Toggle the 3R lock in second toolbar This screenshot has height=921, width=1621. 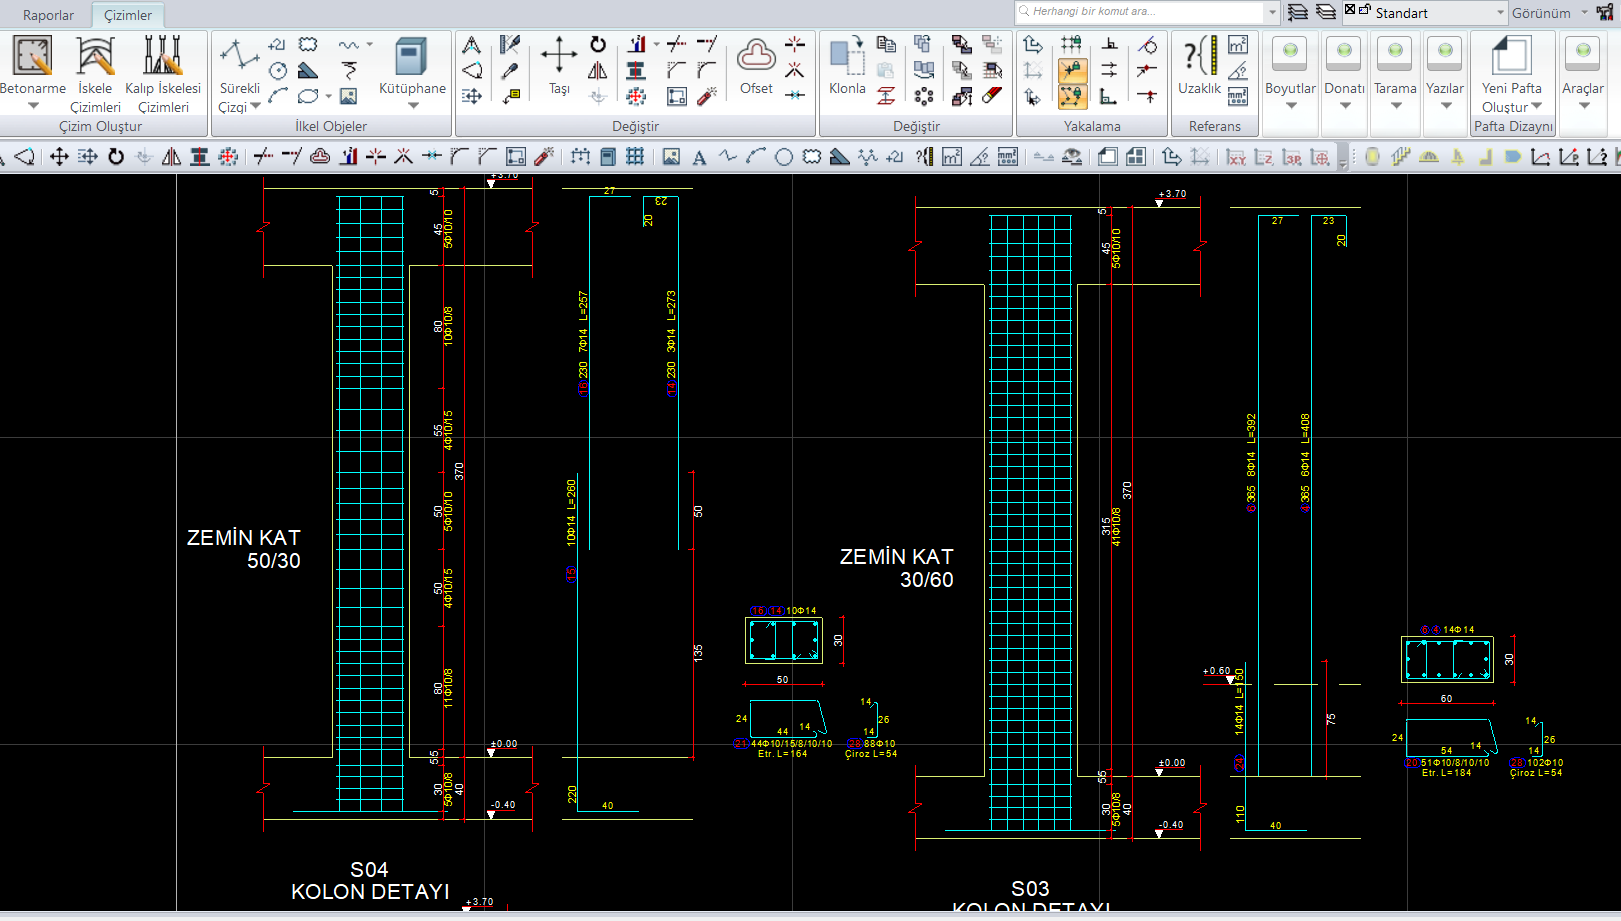point(1292,157)
